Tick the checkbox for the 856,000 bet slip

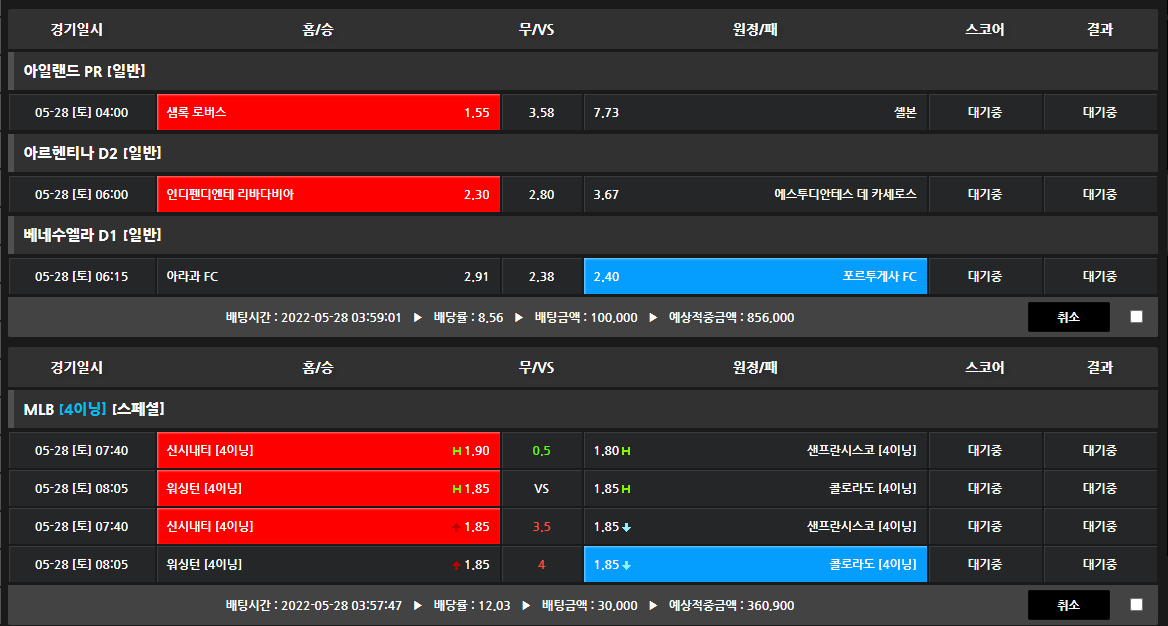pyautogui.click(x=1136, y=317)
